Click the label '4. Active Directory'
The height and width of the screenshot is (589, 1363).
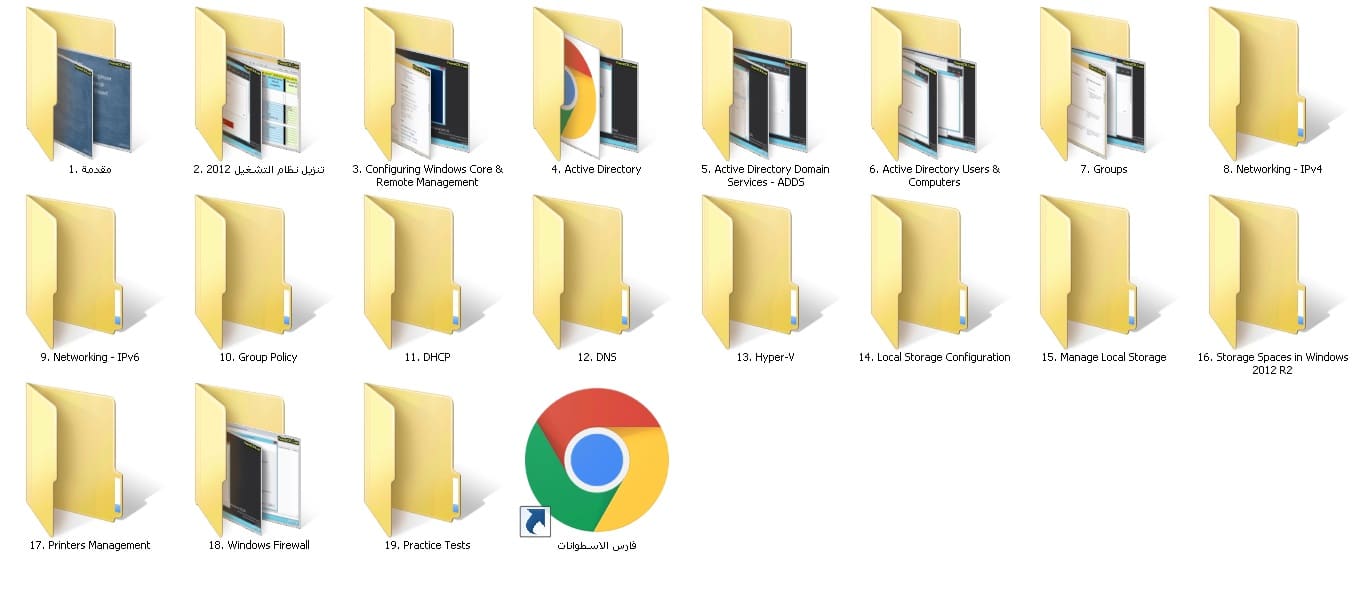point(596,170)
